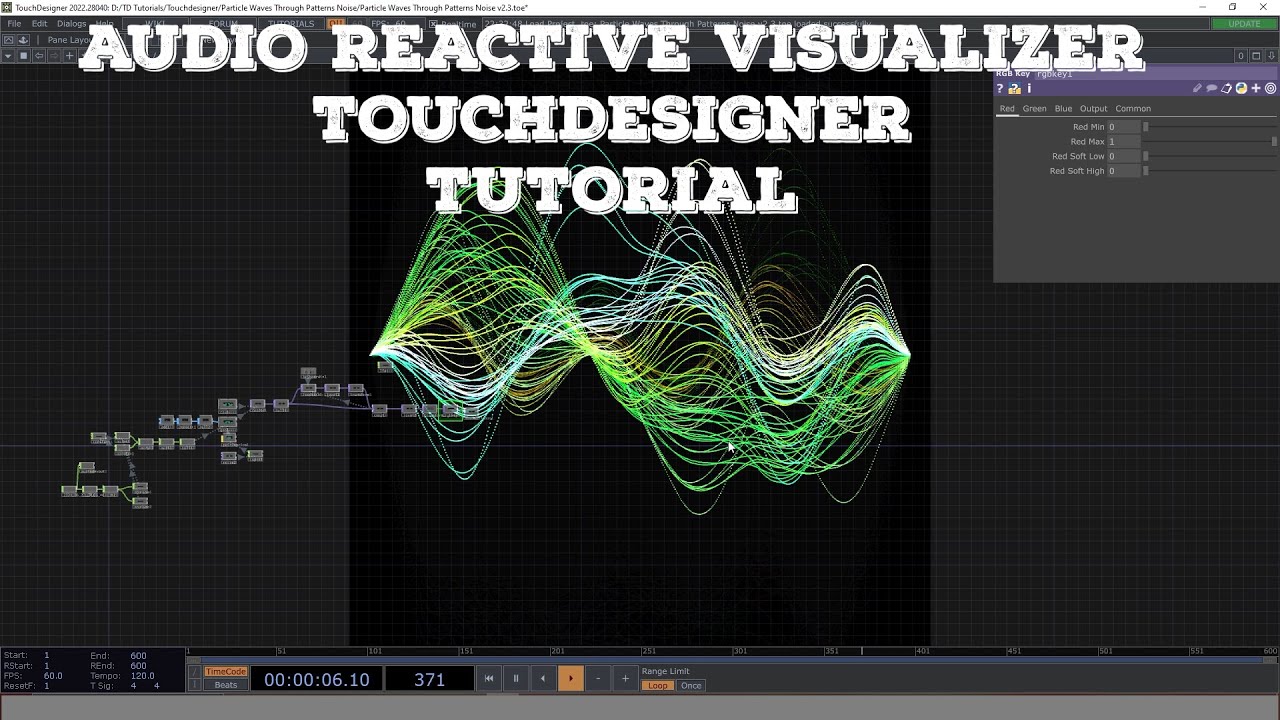
Task: Switch to the Common tab
Action: click(x=1133, y=108)
